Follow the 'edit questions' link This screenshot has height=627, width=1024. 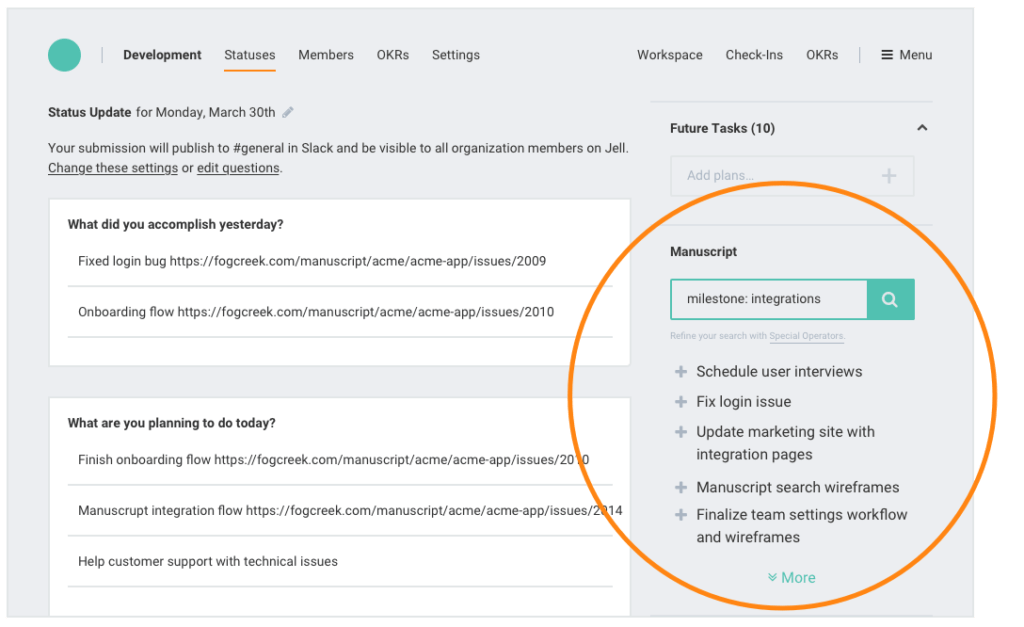(238, 168)
